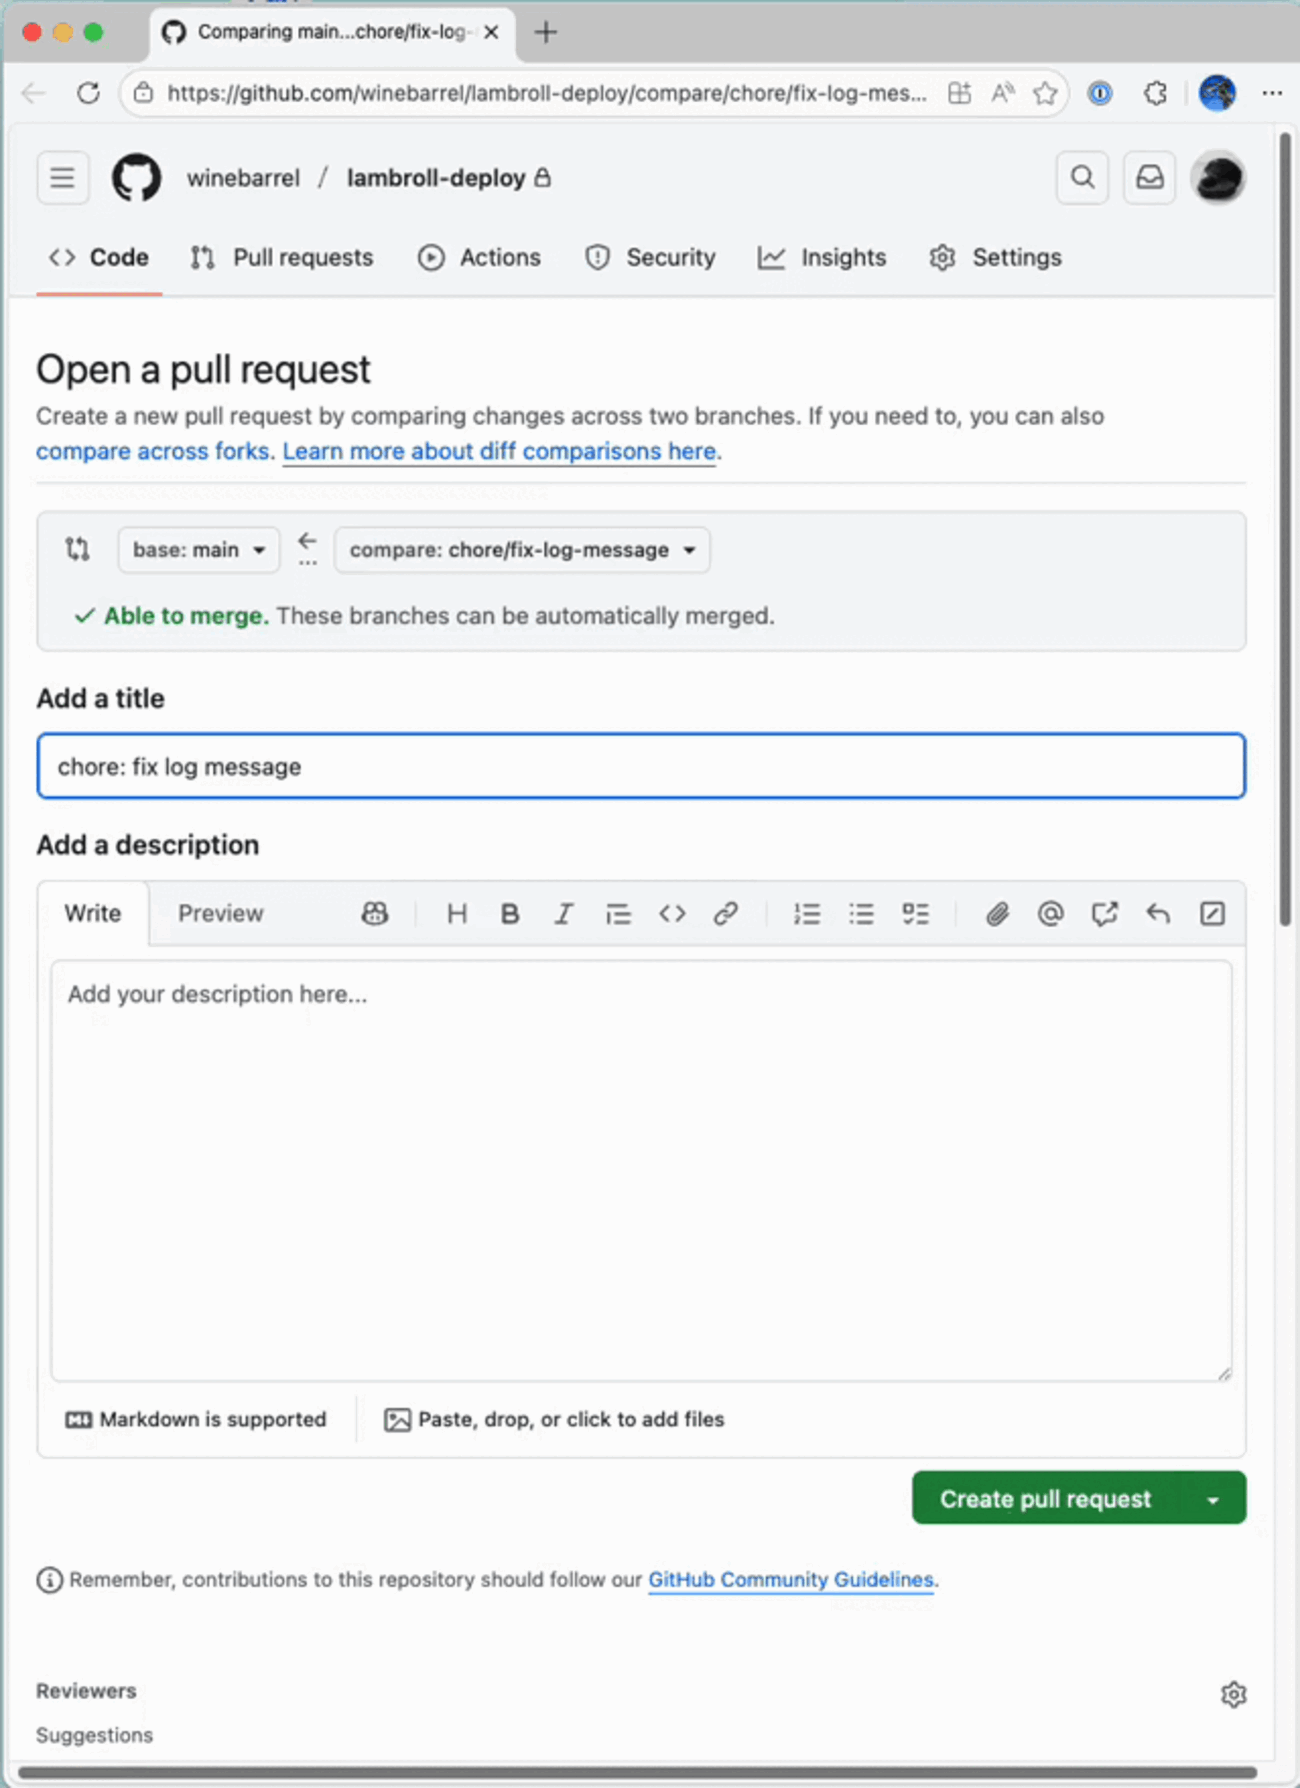Open the Pull requests tab
The height and width of the screenshot is (1788, 1300).
point(282,258)
